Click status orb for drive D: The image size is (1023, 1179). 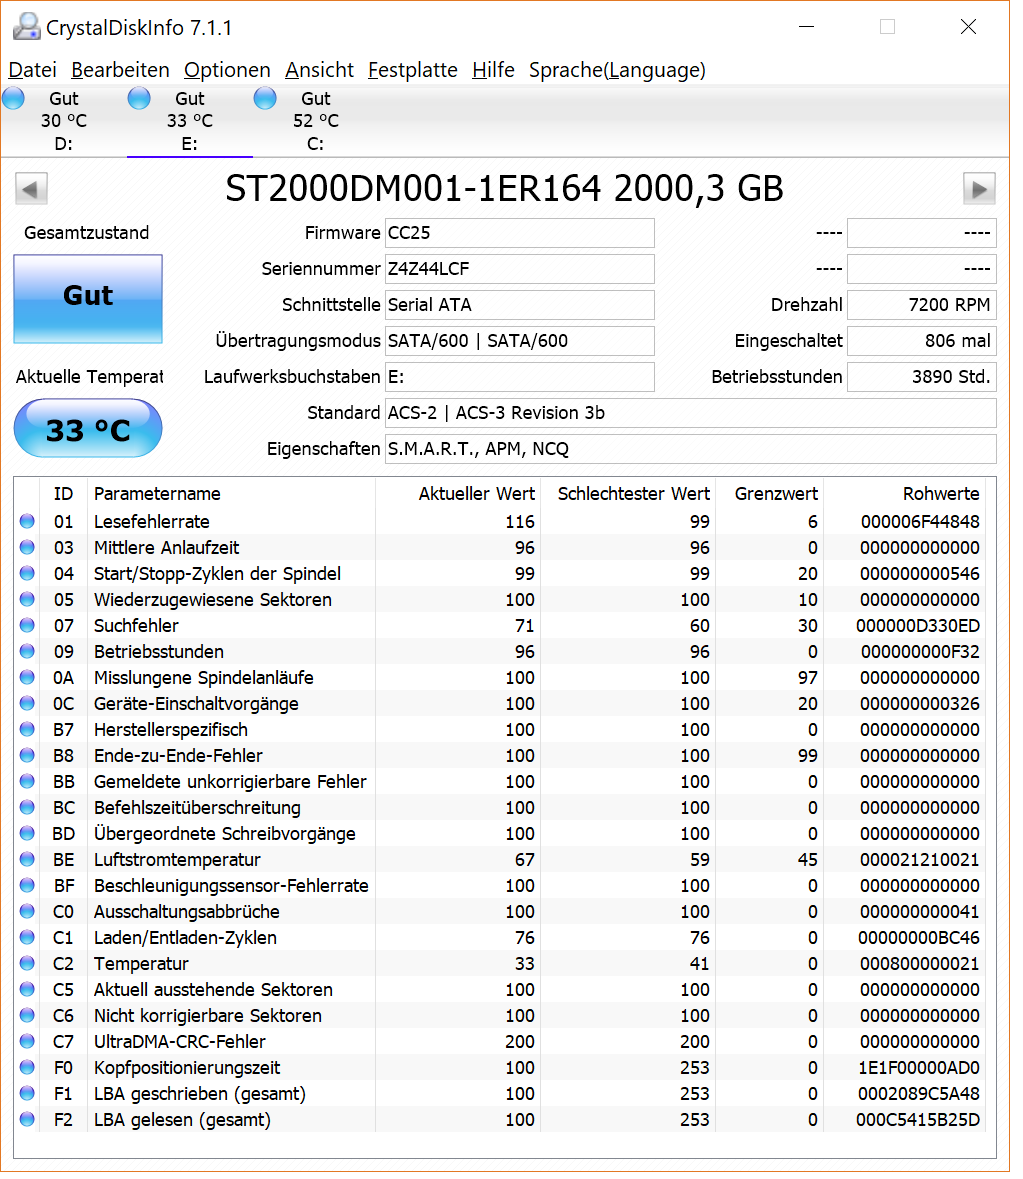click(14, 99)
